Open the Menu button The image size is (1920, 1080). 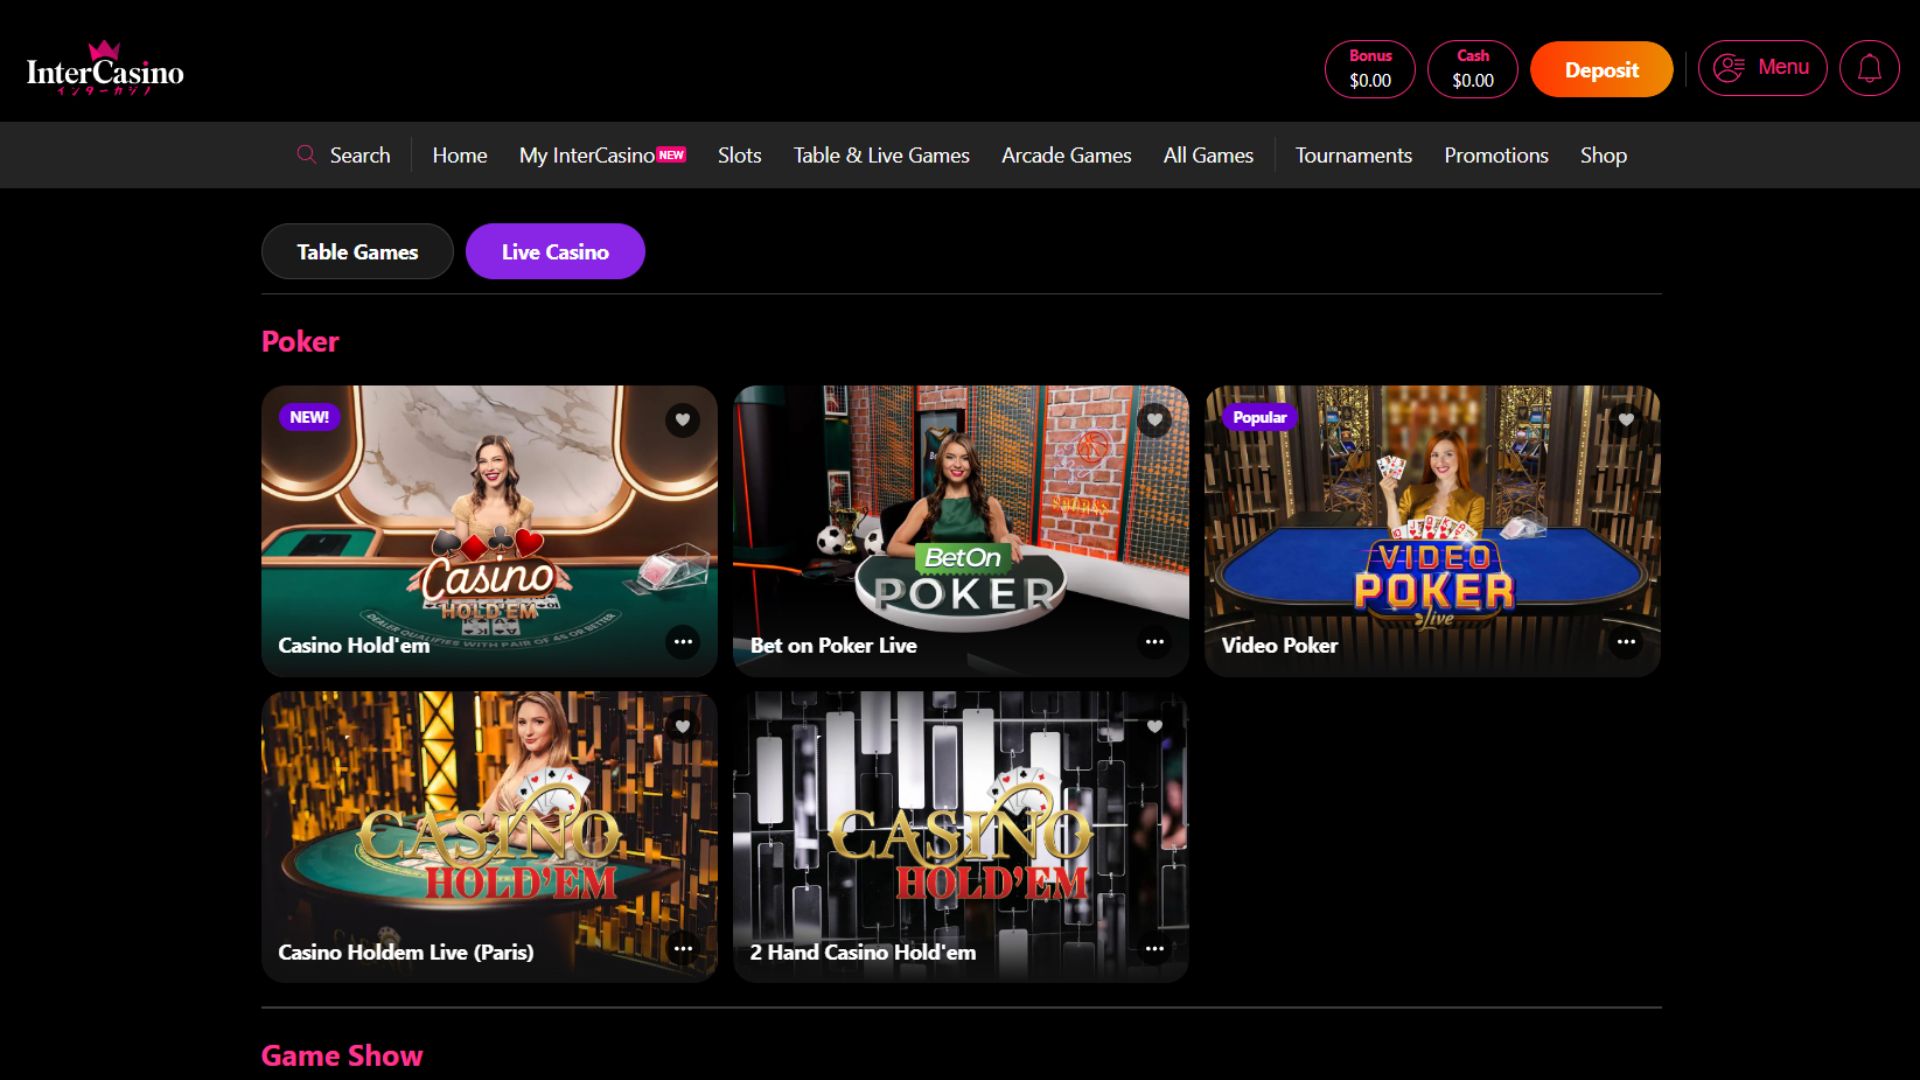pos(1762,68)
